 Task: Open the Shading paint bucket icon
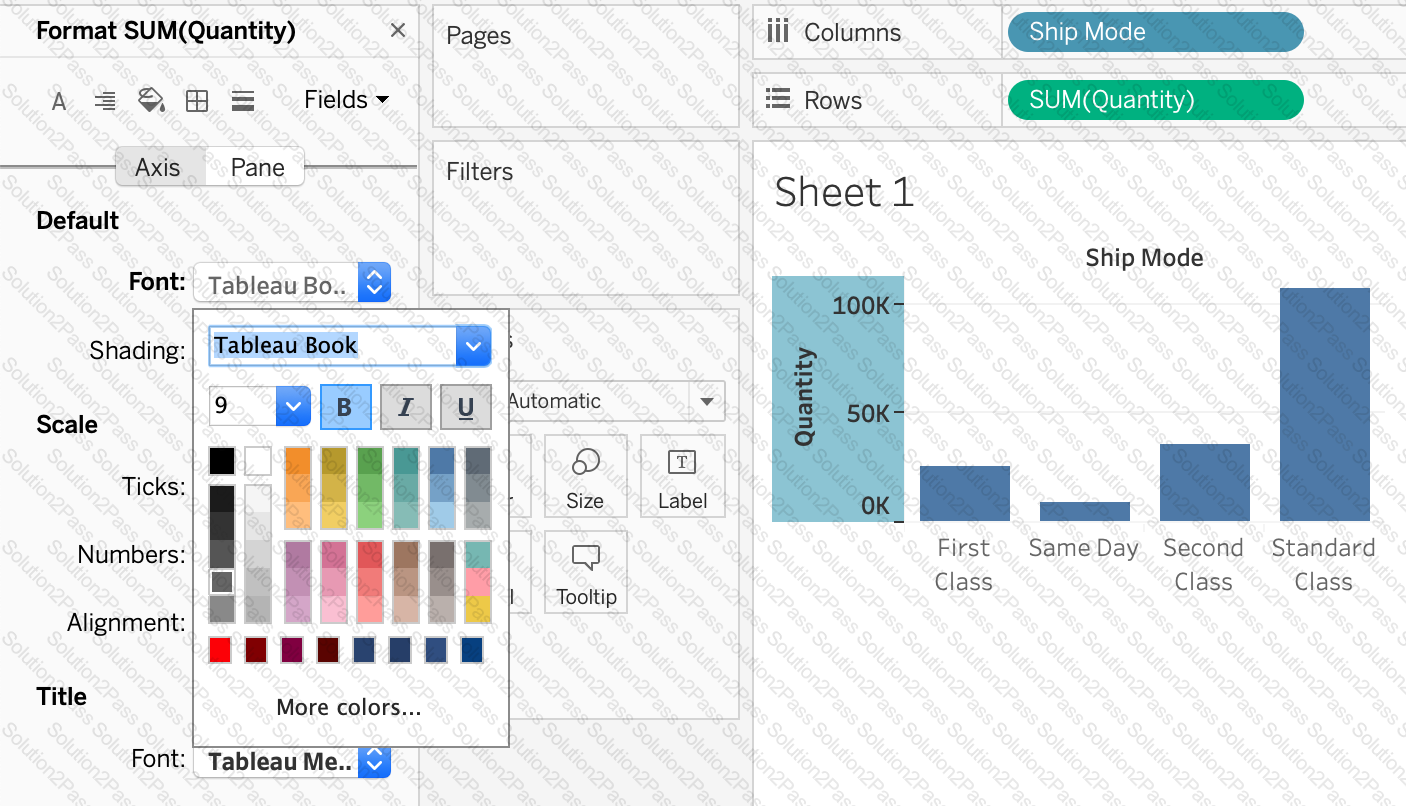click(150, 101)
